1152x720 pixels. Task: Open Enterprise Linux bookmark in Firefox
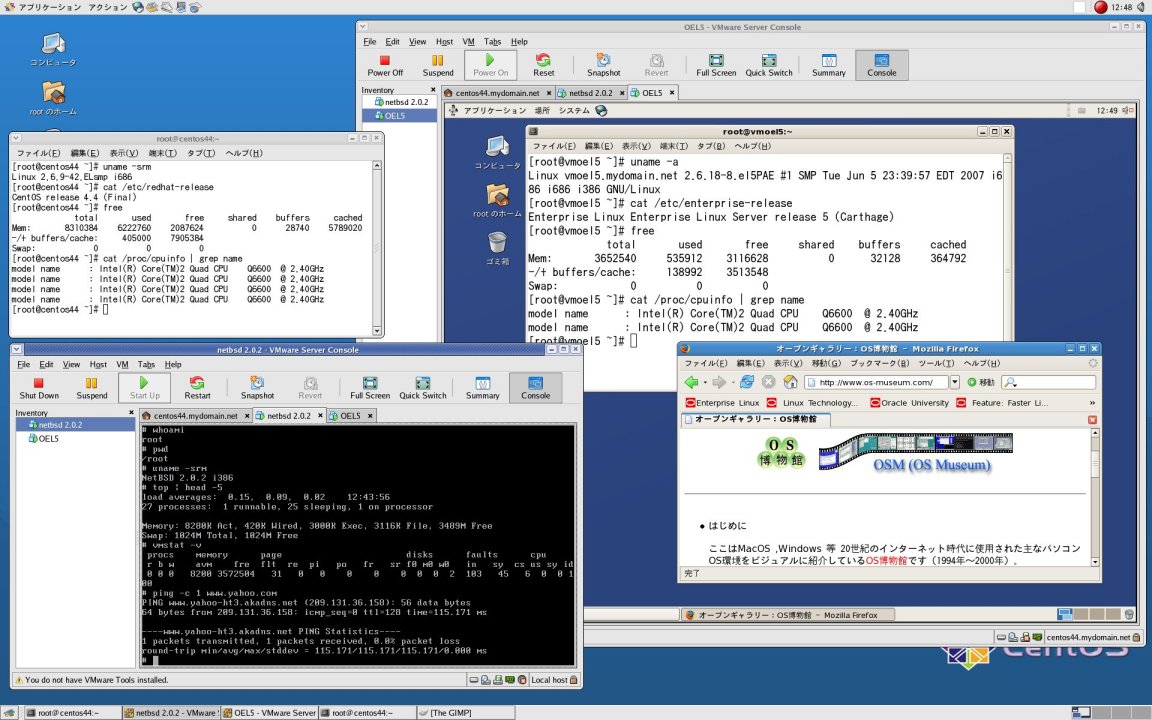pos(722,403)
